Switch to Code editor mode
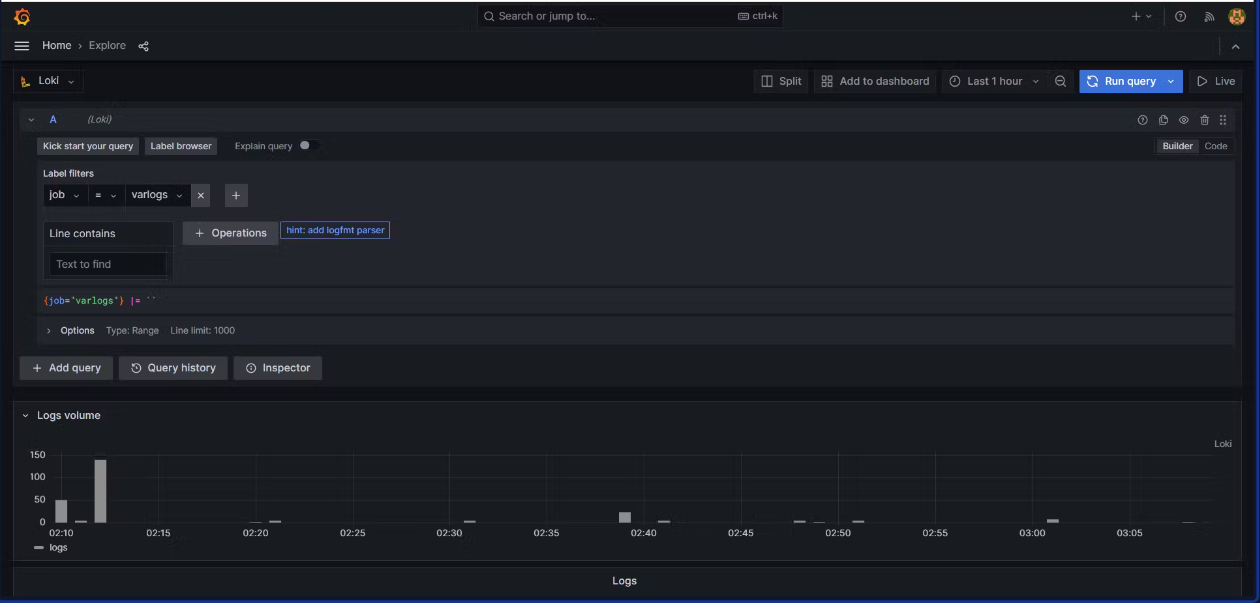The image size is (1260, 603). [1215, 146]
